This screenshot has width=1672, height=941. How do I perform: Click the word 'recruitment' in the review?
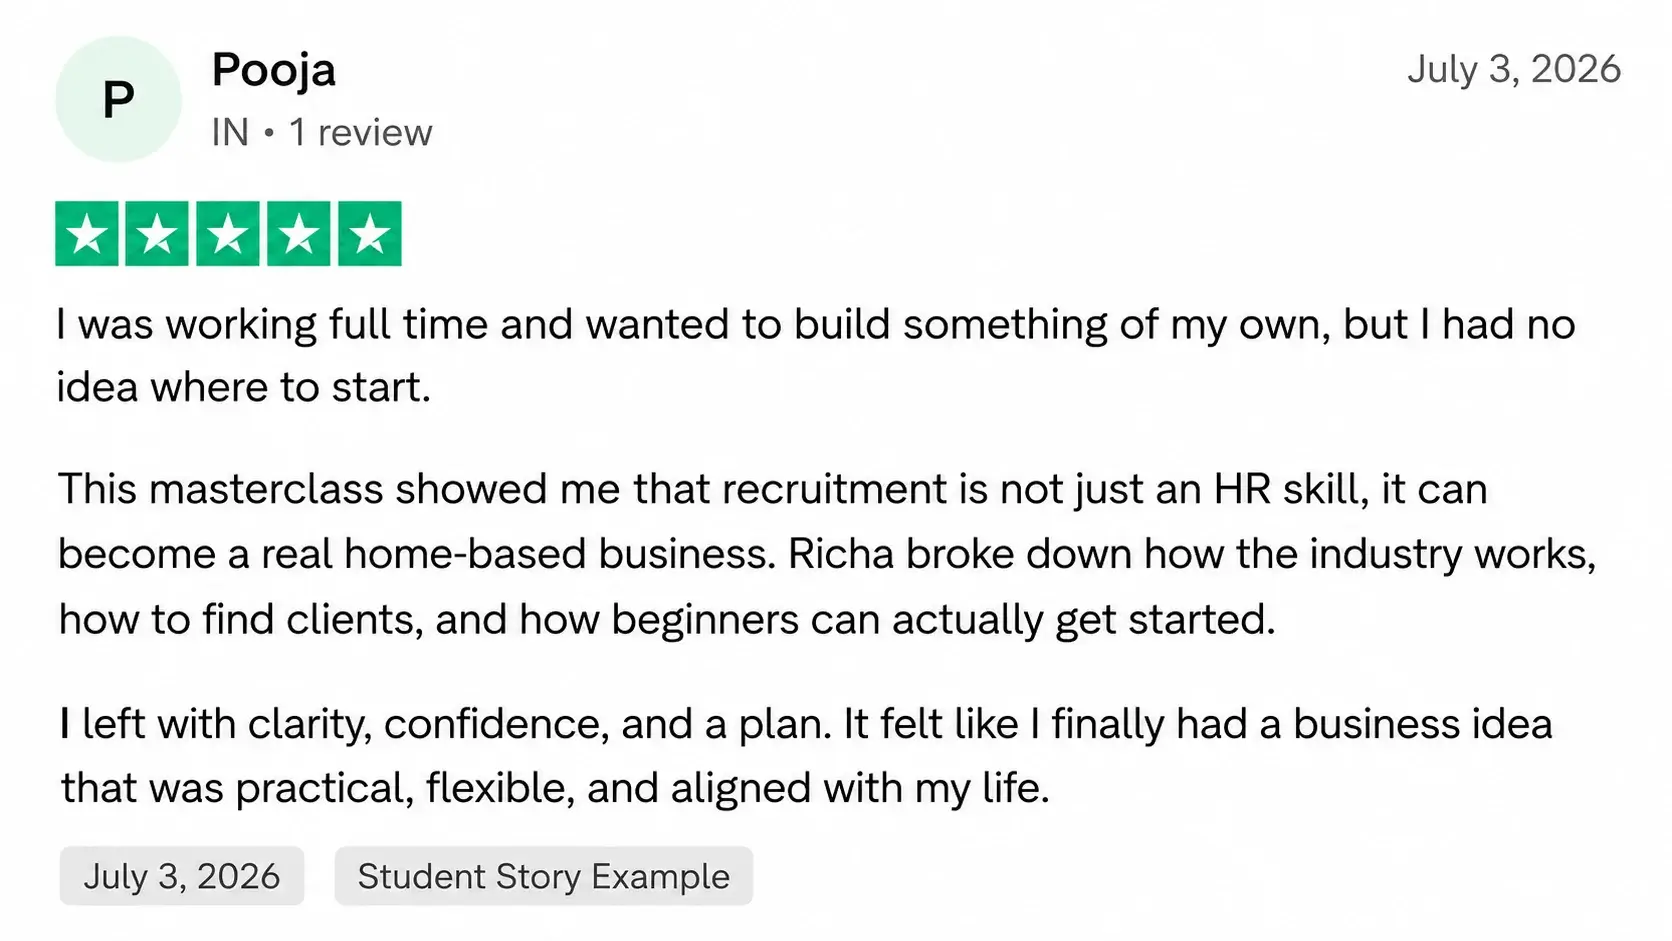(x=835, y=490)
